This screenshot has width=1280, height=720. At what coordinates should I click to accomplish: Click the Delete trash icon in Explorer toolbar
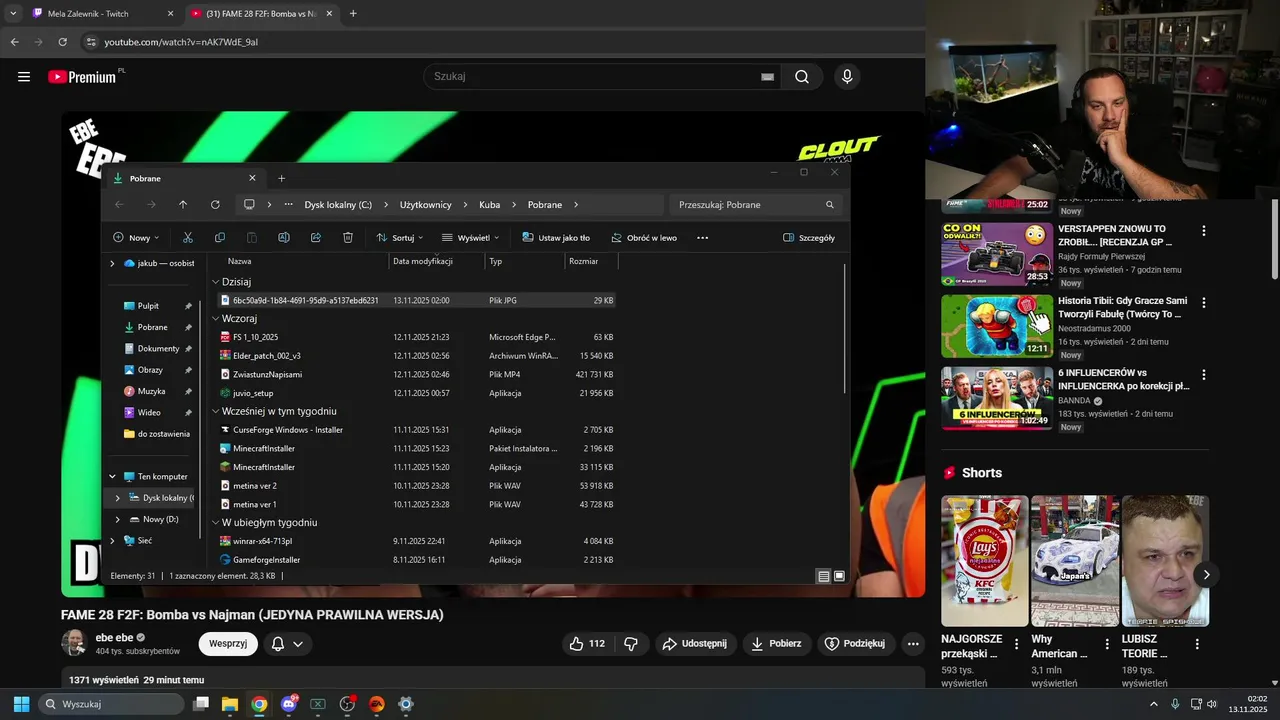348,238
